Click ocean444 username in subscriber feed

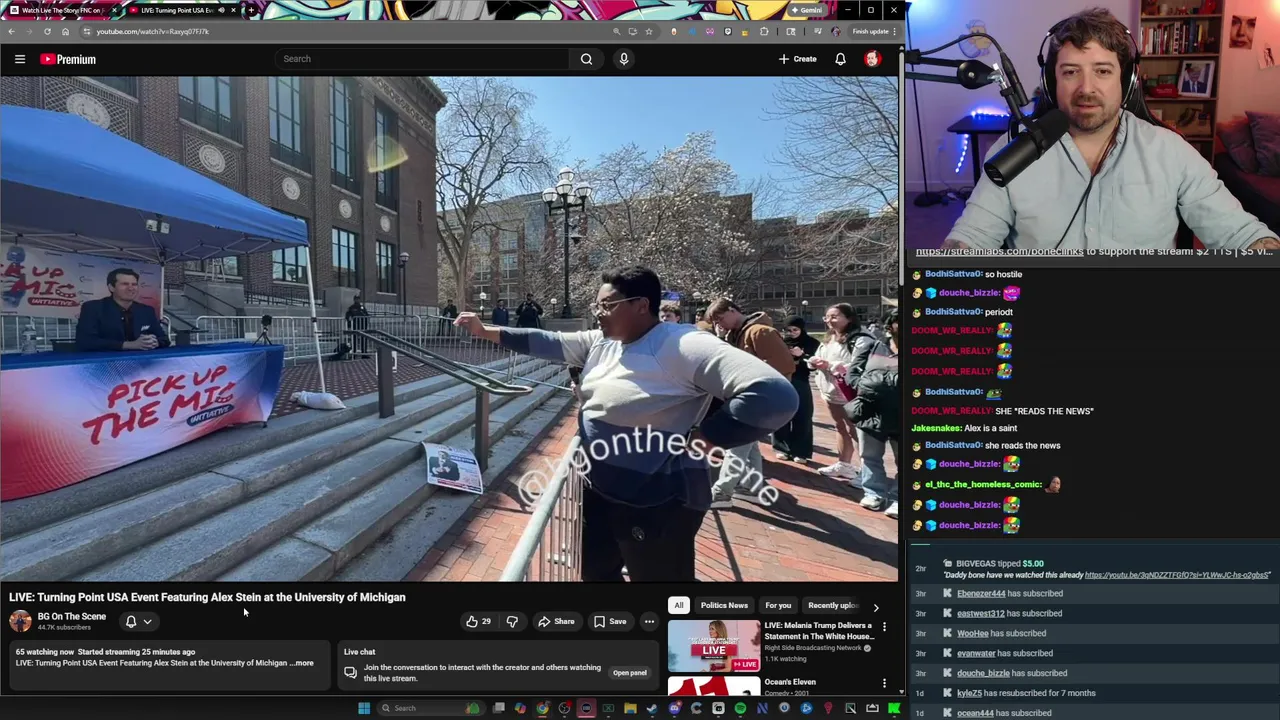(975, 713)
